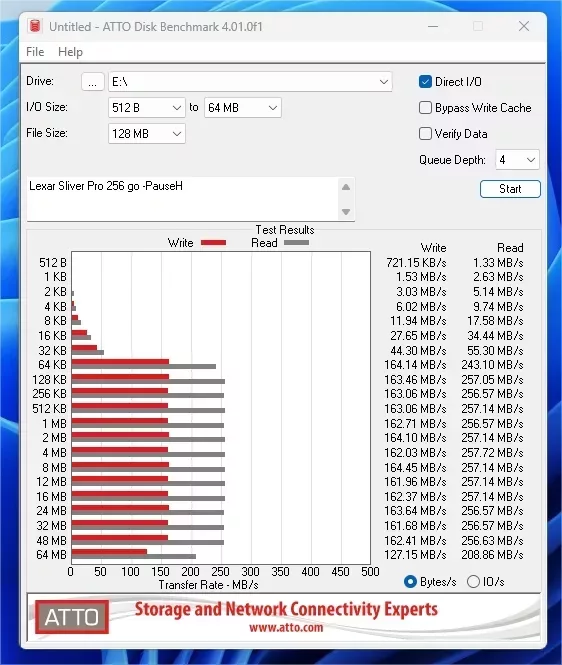562x665 pixels.
Task: Click the 17.58 MB/s read value
Action: coord(495,321)
